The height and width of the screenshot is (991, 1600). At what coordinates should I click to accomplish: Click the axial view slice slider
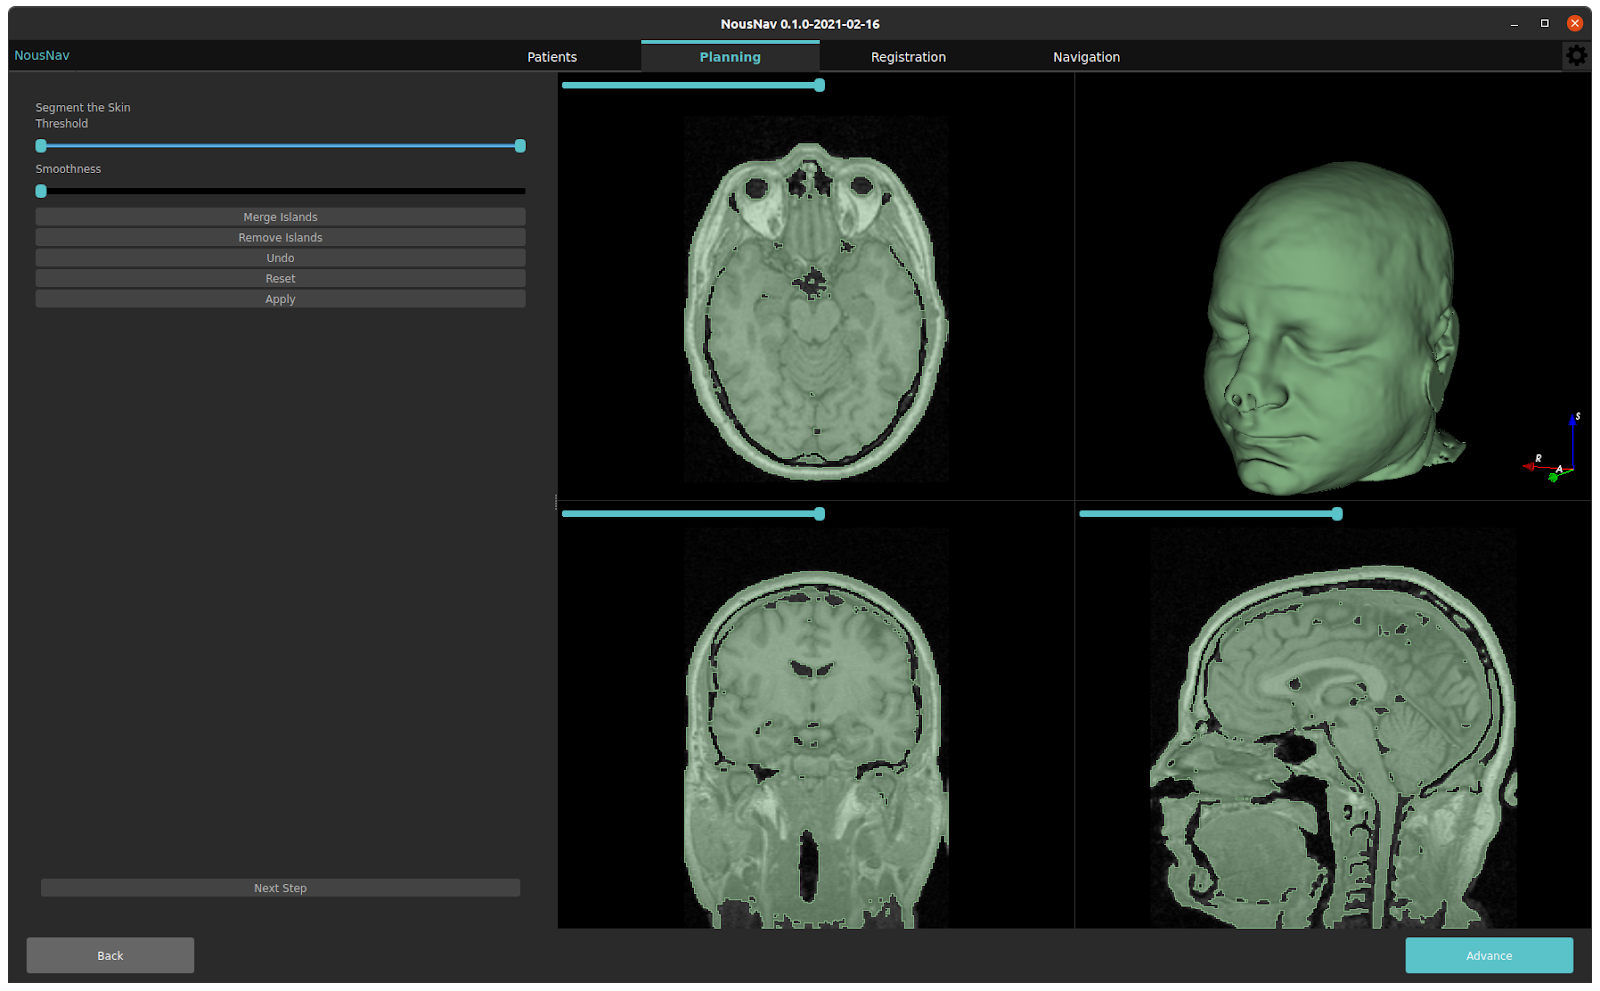[818, 85]
